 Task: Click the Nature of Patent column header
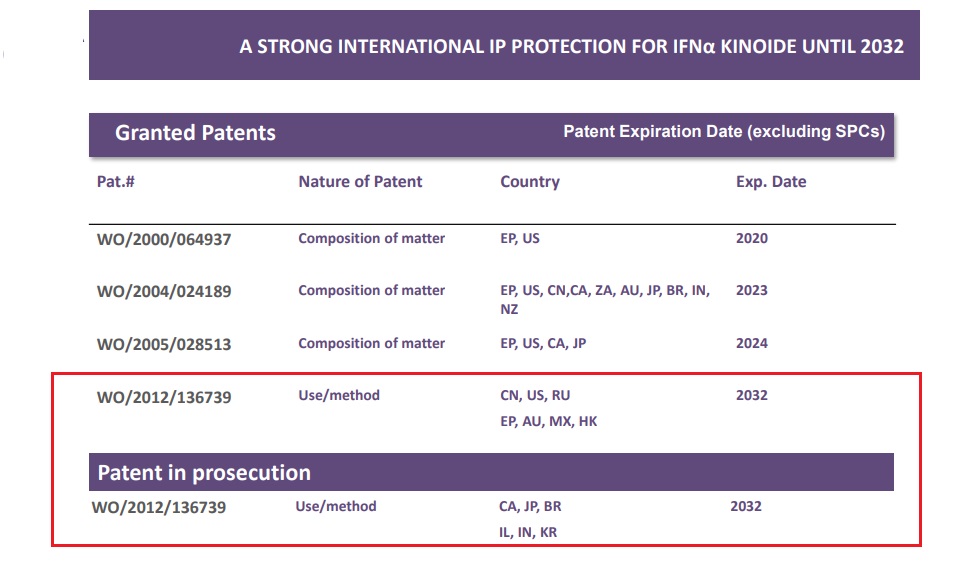click(x=360, y=181)
